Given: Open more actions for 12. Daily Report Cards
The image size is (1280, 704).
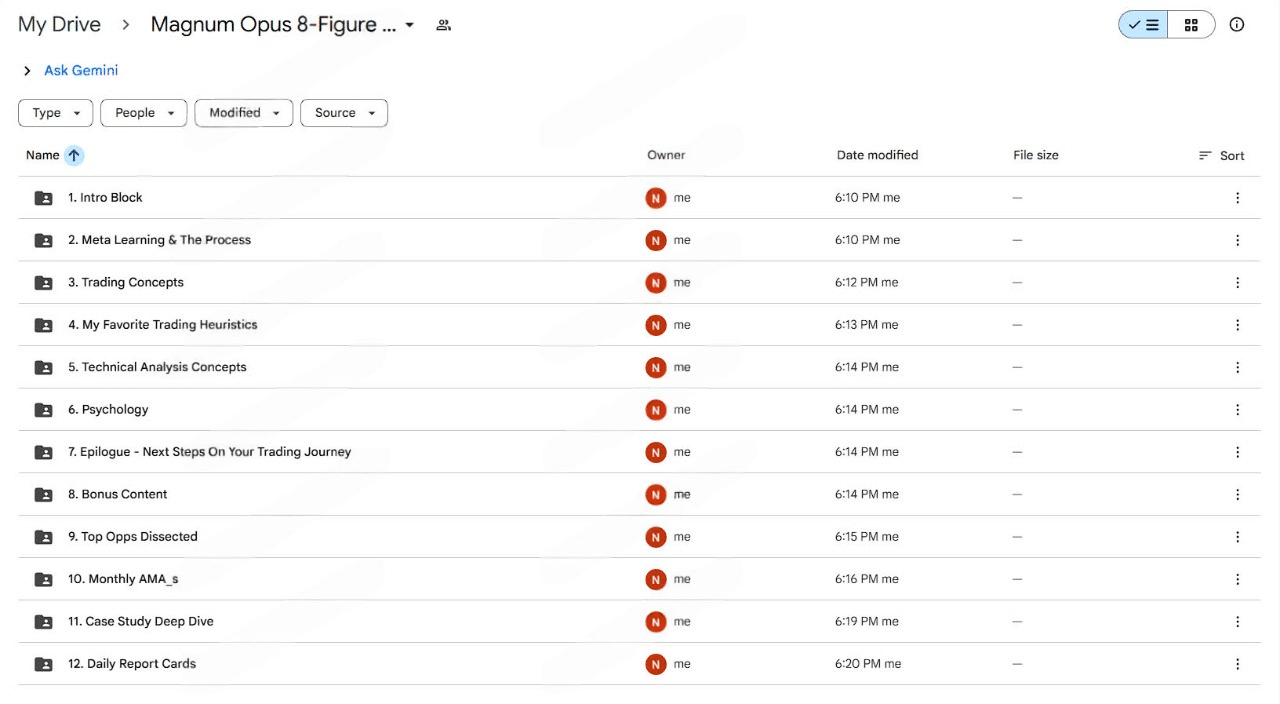Looking at the screenshot, I should tap(1237, 664).
